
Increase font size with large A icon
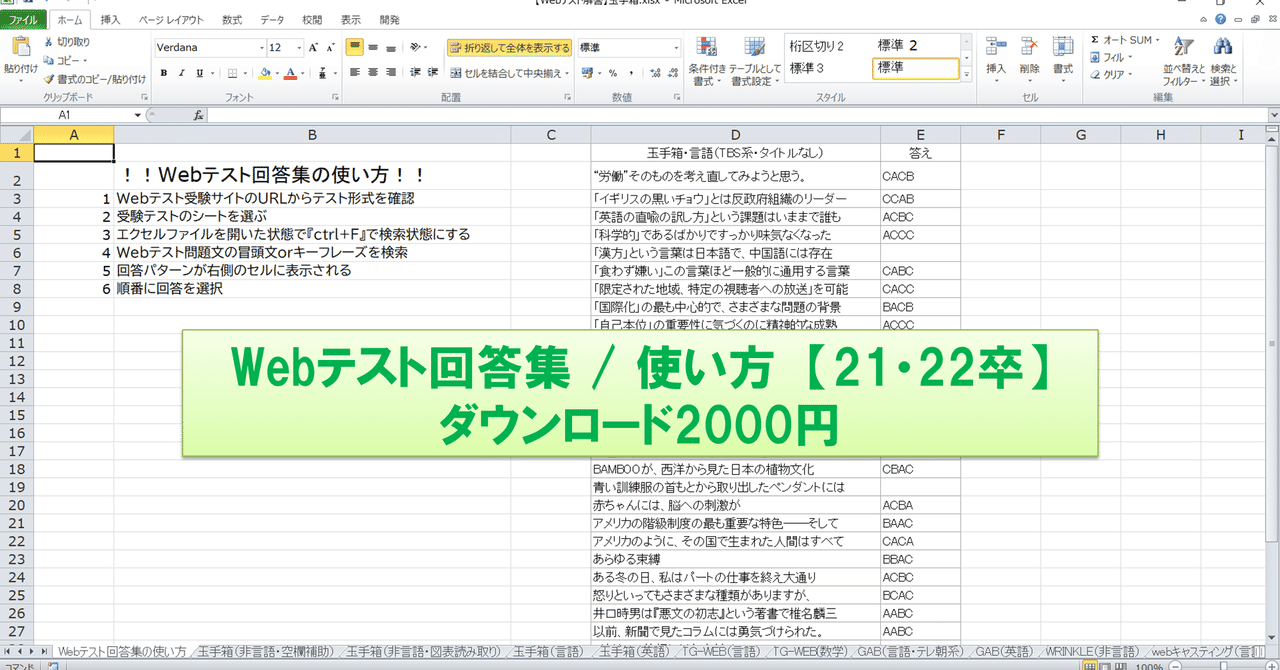pyautogui.click(x=315, y=47)
